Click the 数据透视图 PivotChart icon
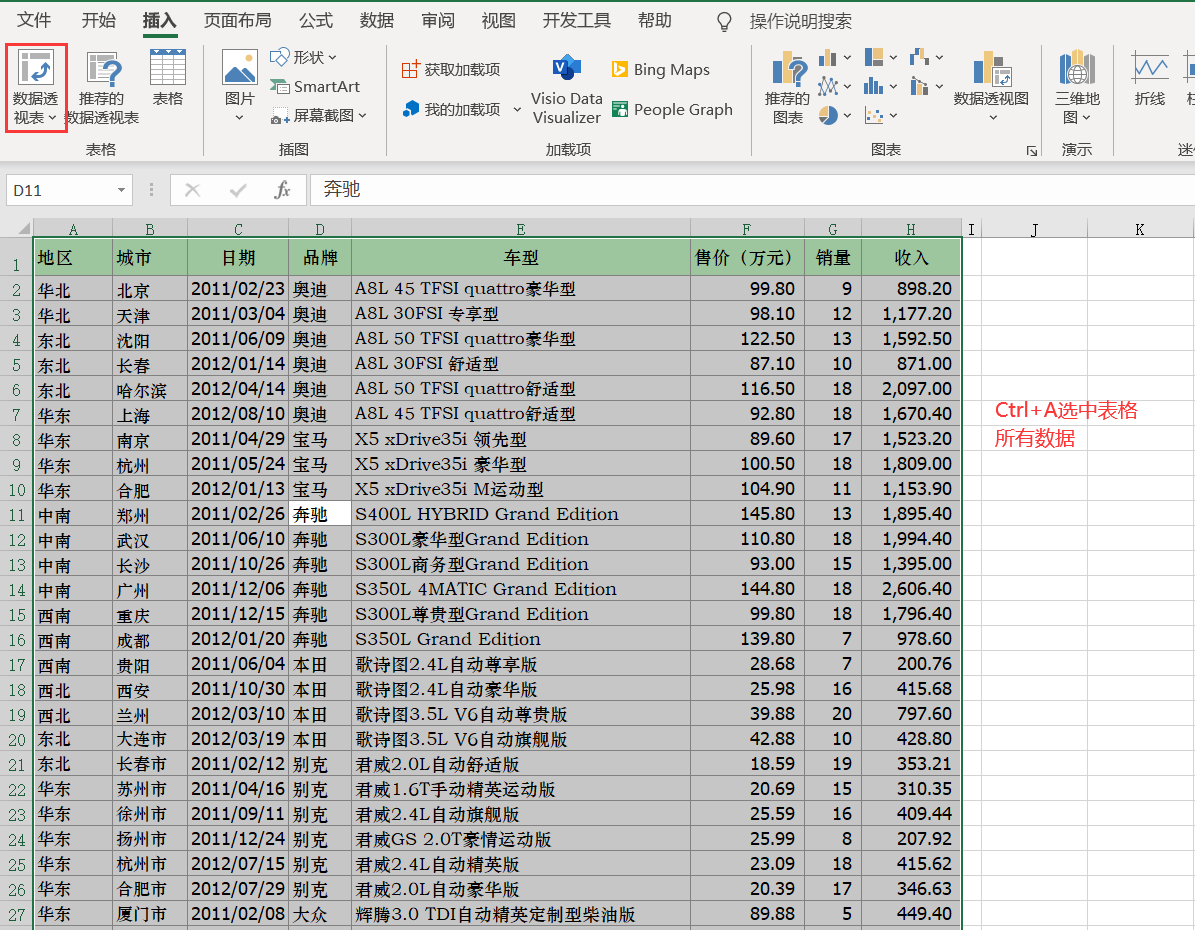The image size is (1195, 930). click(992, 69)
